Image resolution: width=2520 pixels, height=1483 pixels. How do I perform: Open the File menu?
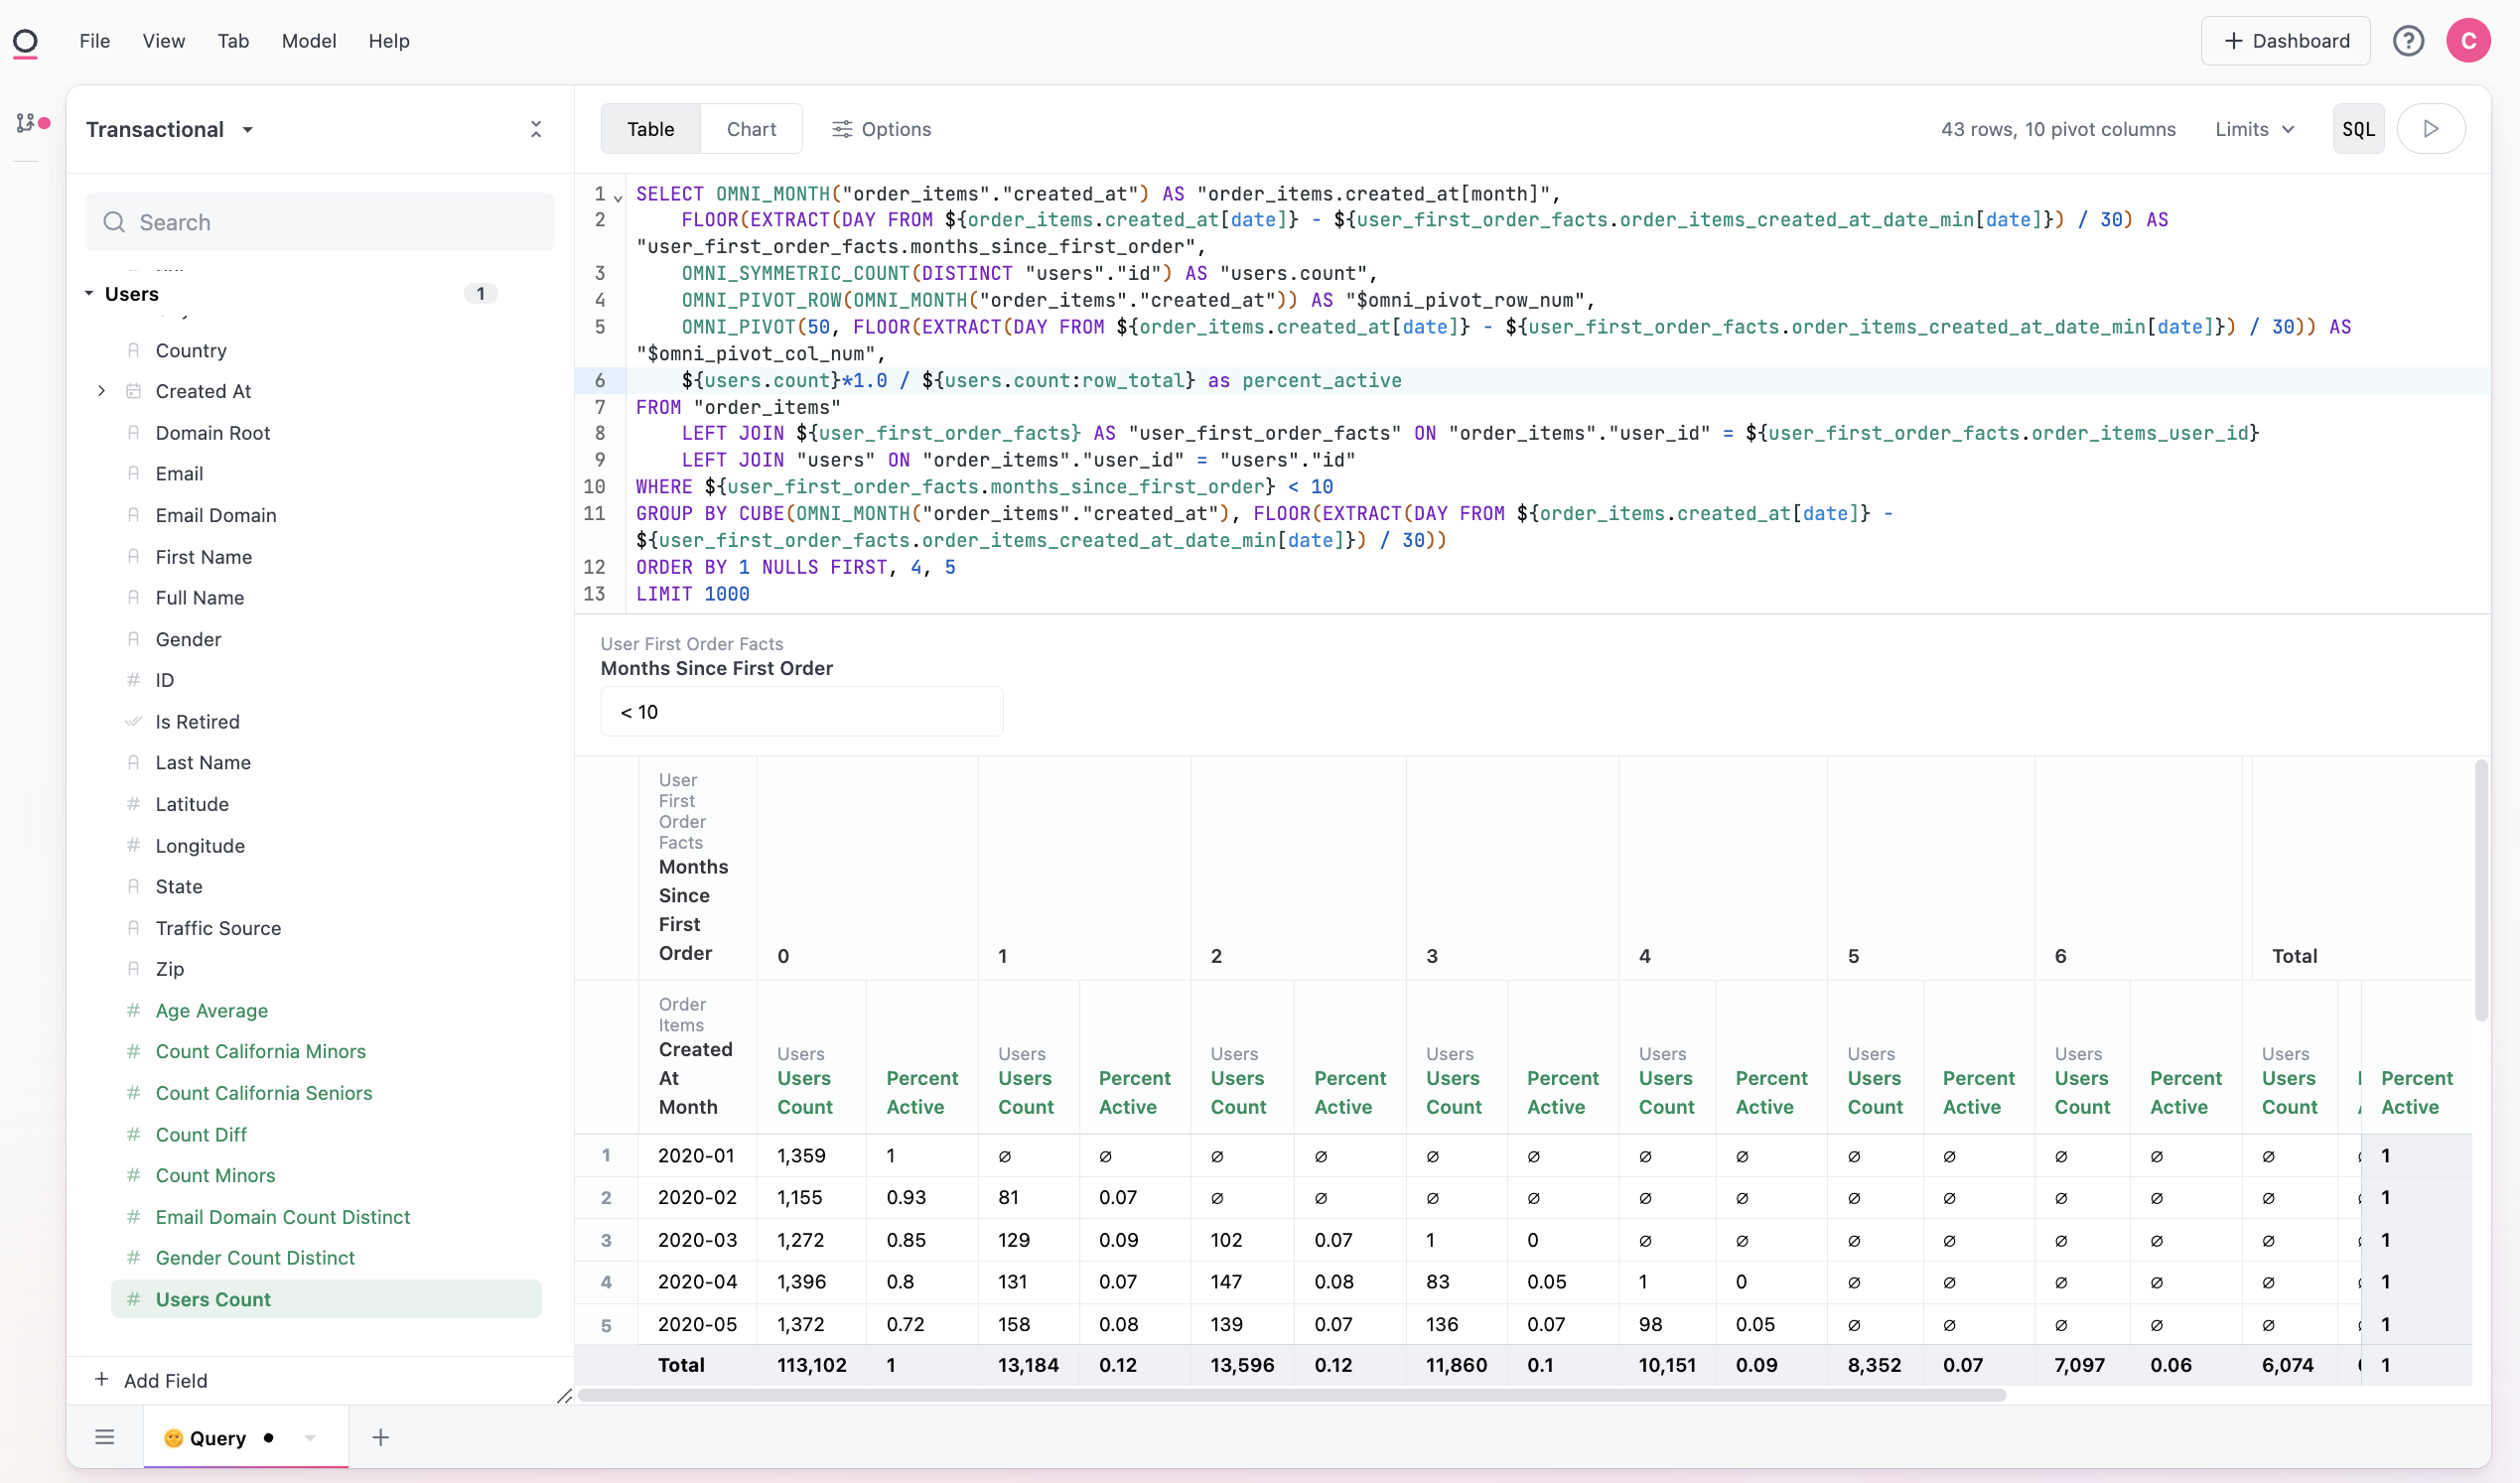coord(94,41)
